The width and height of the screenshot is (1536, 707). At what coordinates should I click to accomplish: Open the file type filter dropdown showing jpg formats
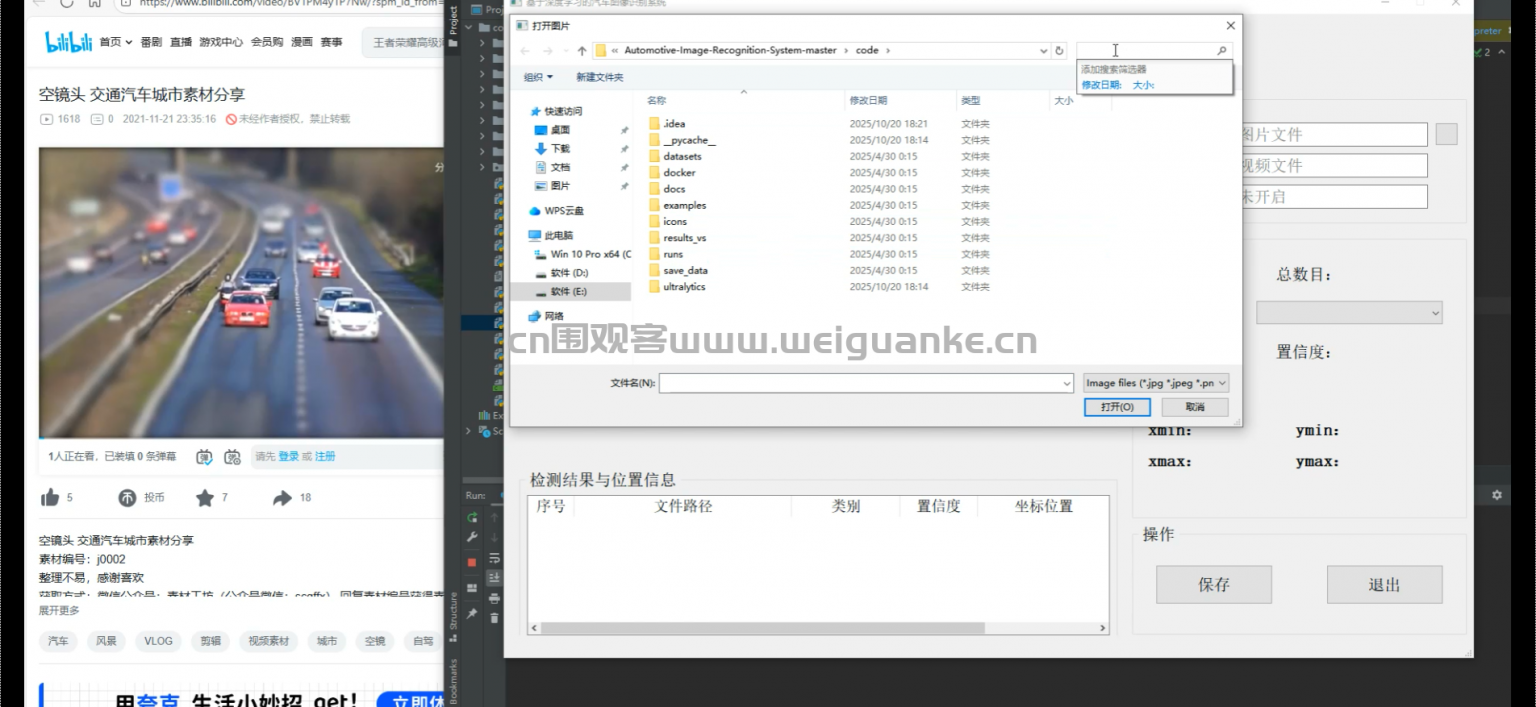pos(1156,382)
